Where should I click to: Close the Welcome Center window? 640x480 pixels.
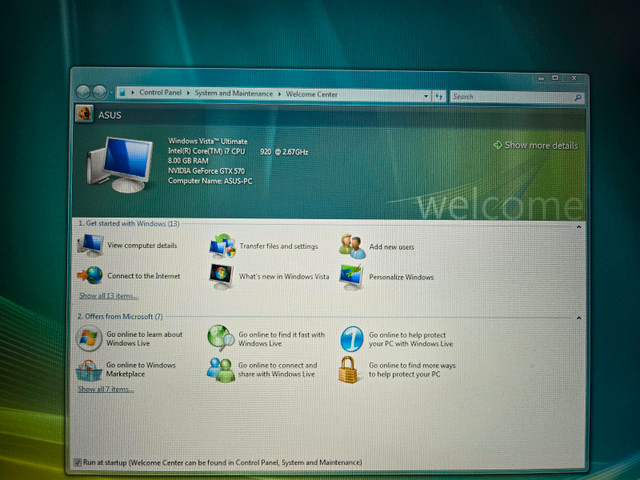click(574, 78)
